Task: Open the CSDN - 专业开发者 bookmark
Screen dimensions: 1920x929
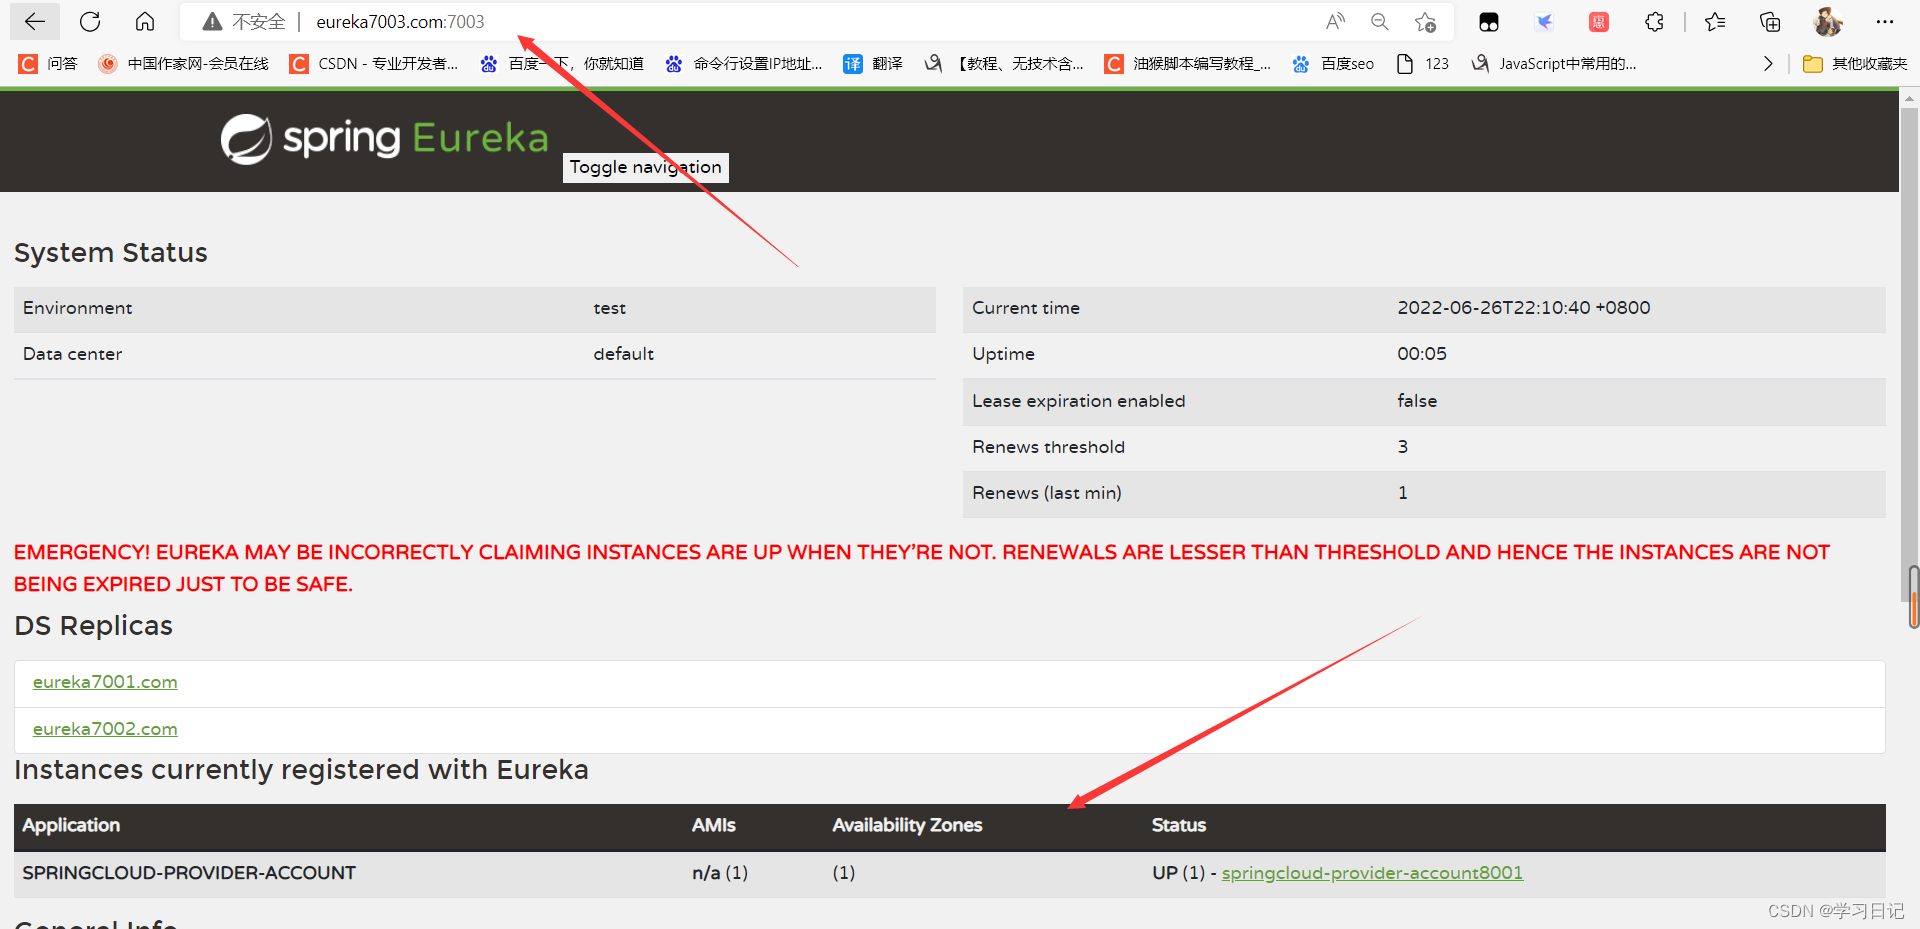Action: coord(373,64)
